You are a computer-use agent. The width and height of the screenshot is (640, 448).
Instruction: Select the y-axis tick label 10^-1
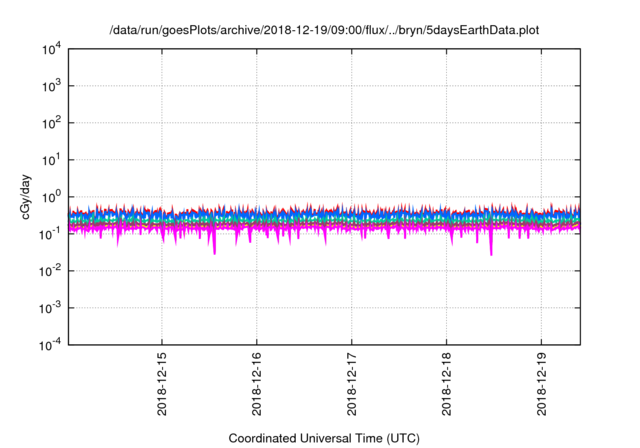tap(50, 234)
